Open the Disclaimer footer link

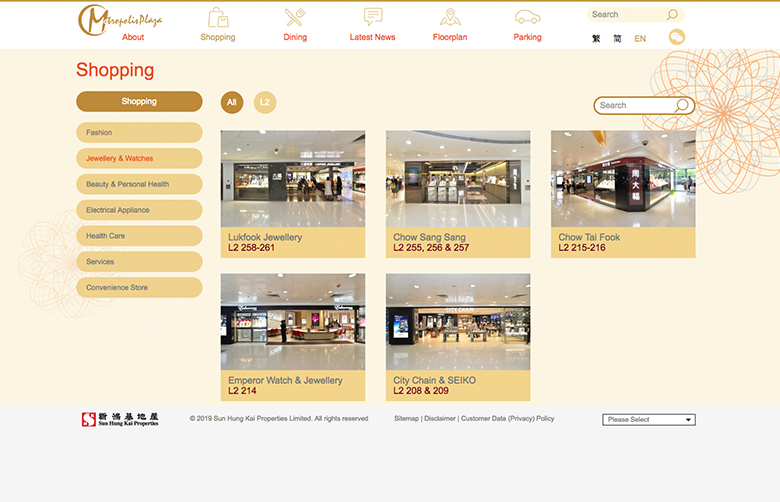pos(440,419)
